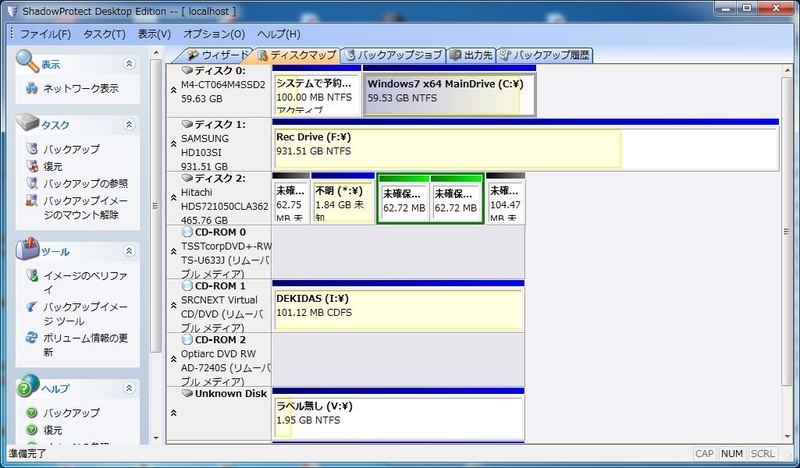Click the magnifier 表示 panel icon
The image size is (800, 468).
click(x=27, y=61)
